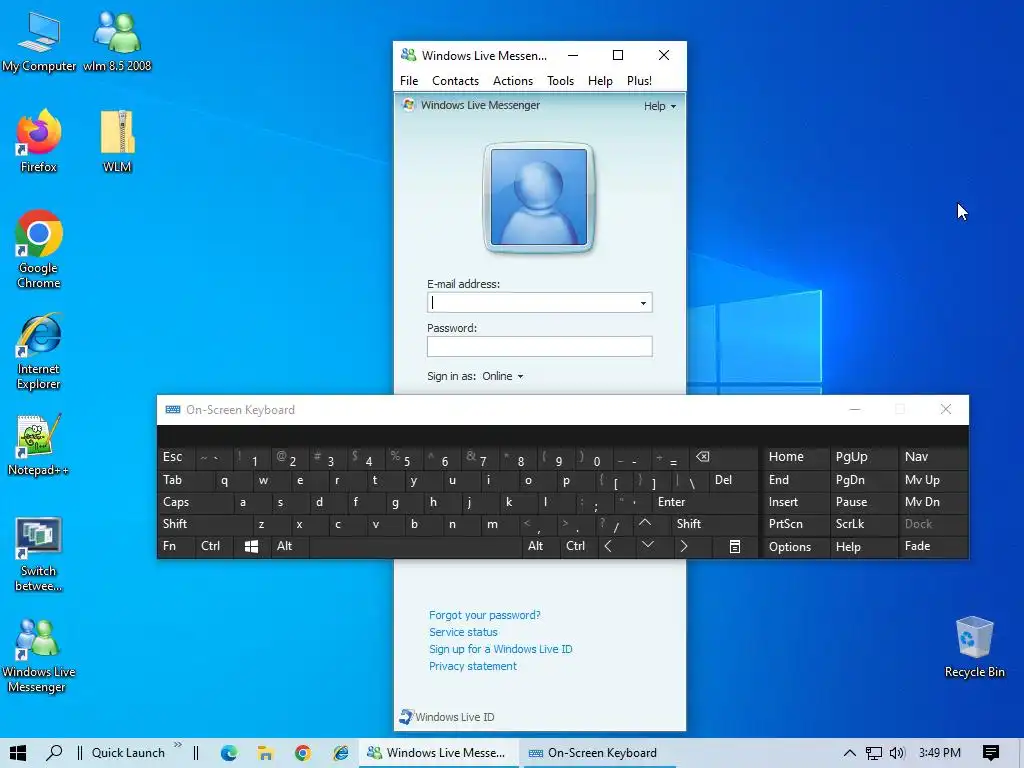Open taskbar search magnifier
The image size is (1024, 768).
click(x=54, y=753)
